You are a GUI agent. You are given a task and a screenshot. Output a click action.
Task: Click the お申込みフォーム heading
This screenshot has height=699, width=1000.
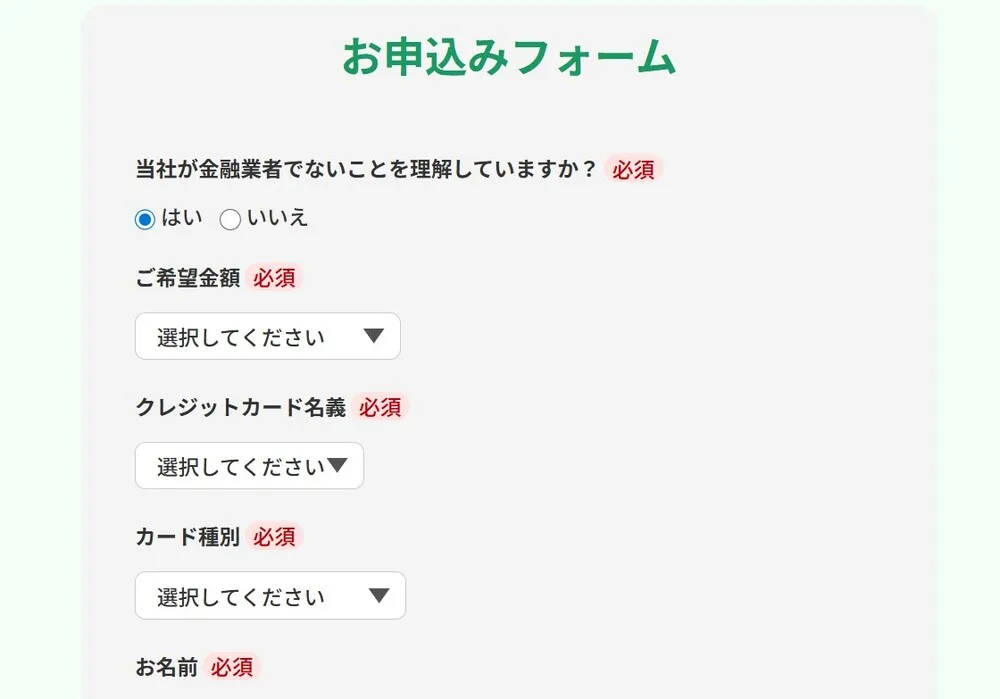(x=509, y=57)
